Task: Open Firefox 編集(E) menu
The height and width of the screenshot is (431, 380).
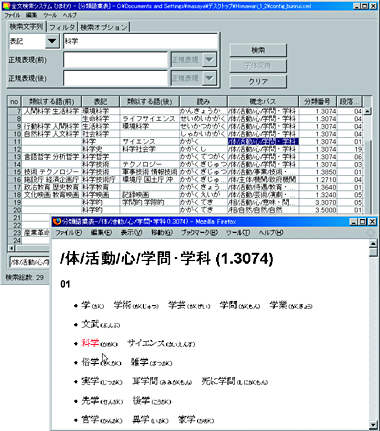Action: point(101,233)
